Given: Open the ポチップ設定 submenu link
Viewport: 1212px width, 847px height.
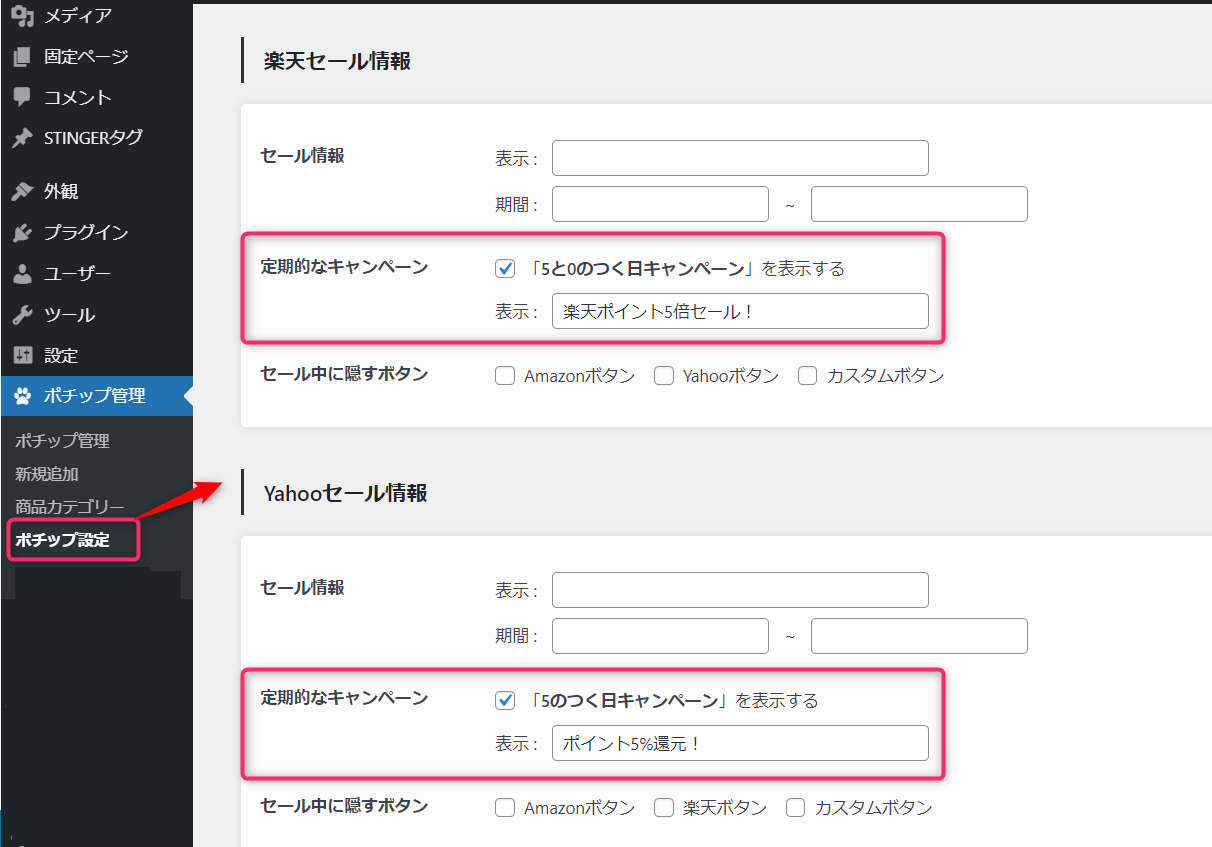Looking at the screenshot, I should [x=62, y=540].
